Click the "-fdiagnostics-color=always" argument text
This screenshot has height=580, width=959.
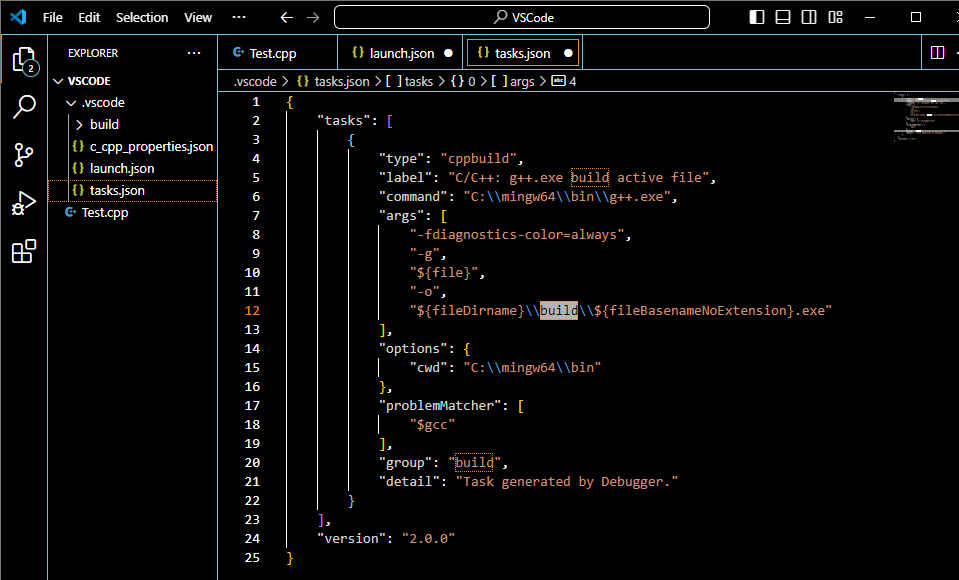pyautogui.click(x=517, y=234)
